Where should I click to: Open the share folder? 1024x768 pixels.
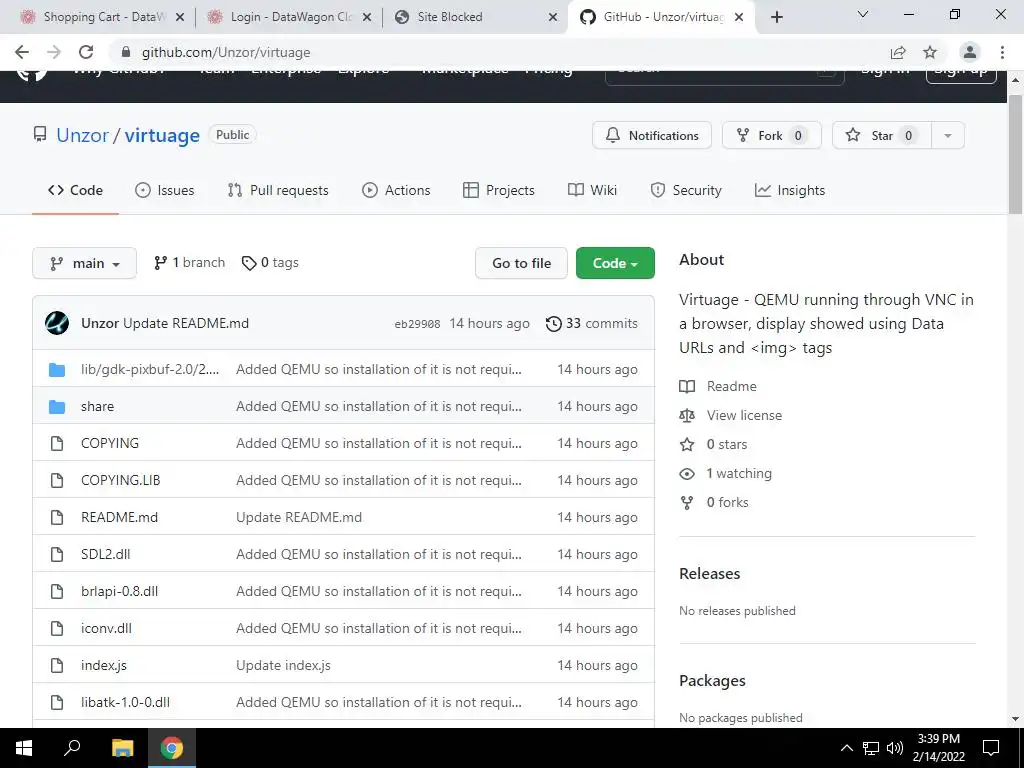tap(97, 406)
